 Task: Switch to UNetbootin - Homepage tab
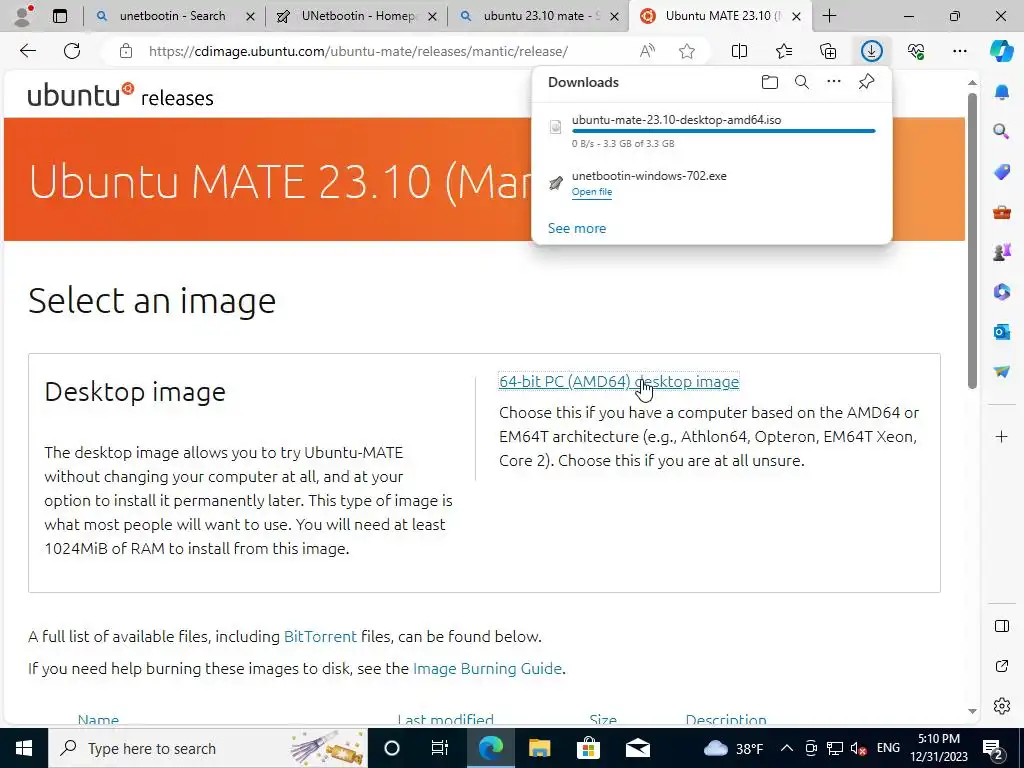(357, 16)
